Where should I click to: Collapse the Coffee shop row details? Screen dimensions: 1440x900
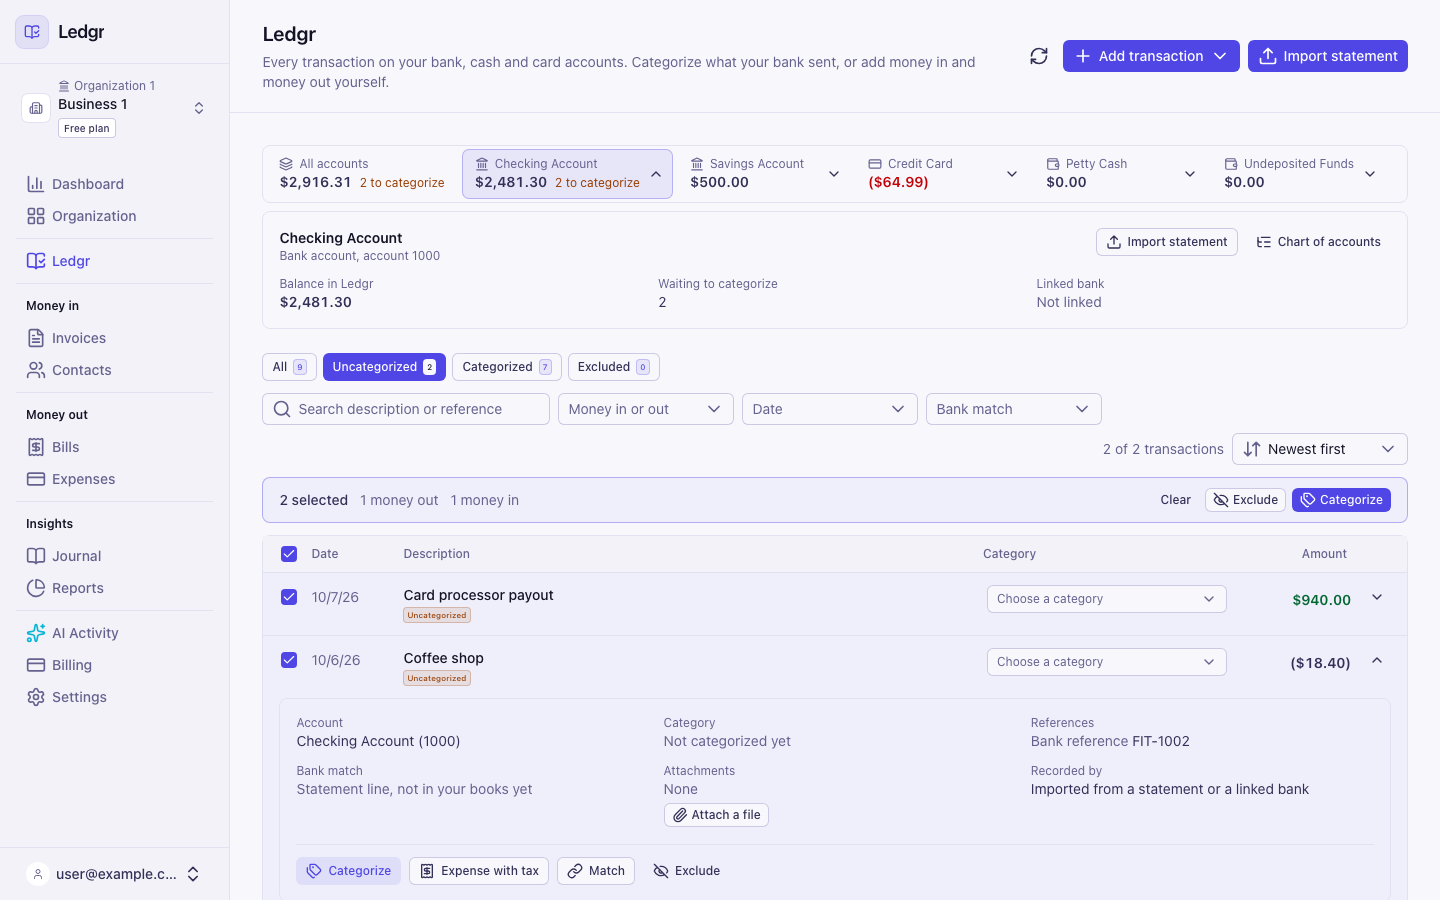pyautogui.click(x=1377, y=661)
